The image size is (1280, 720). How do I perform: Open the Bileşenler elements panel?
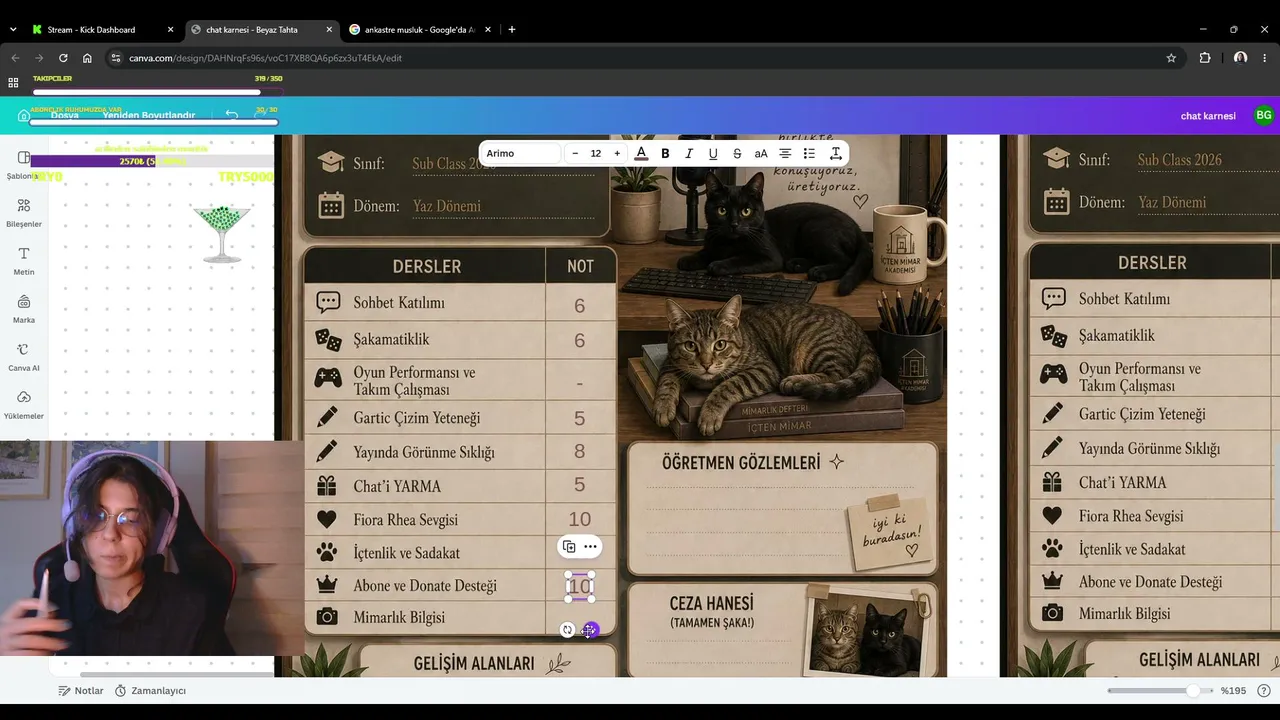(24, 213)
